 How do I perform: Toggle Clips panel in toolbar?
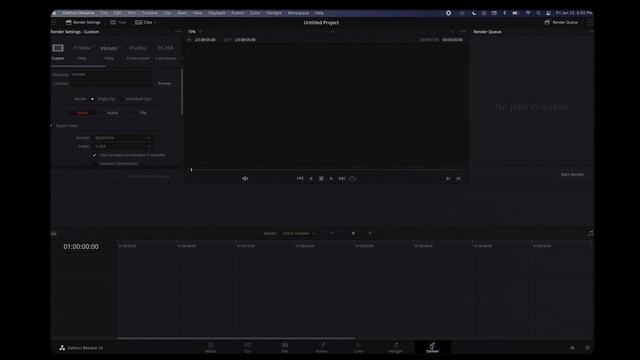pos(143,22)
